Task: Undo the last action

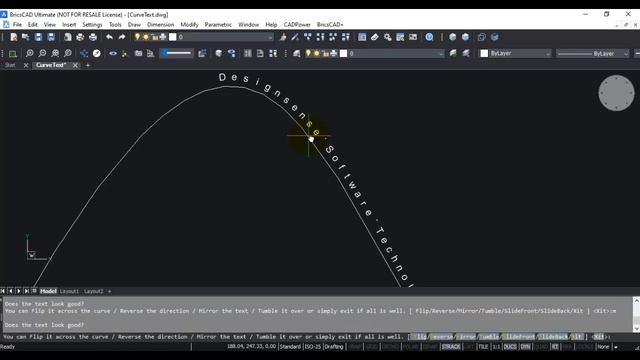Action: [109, 37]
